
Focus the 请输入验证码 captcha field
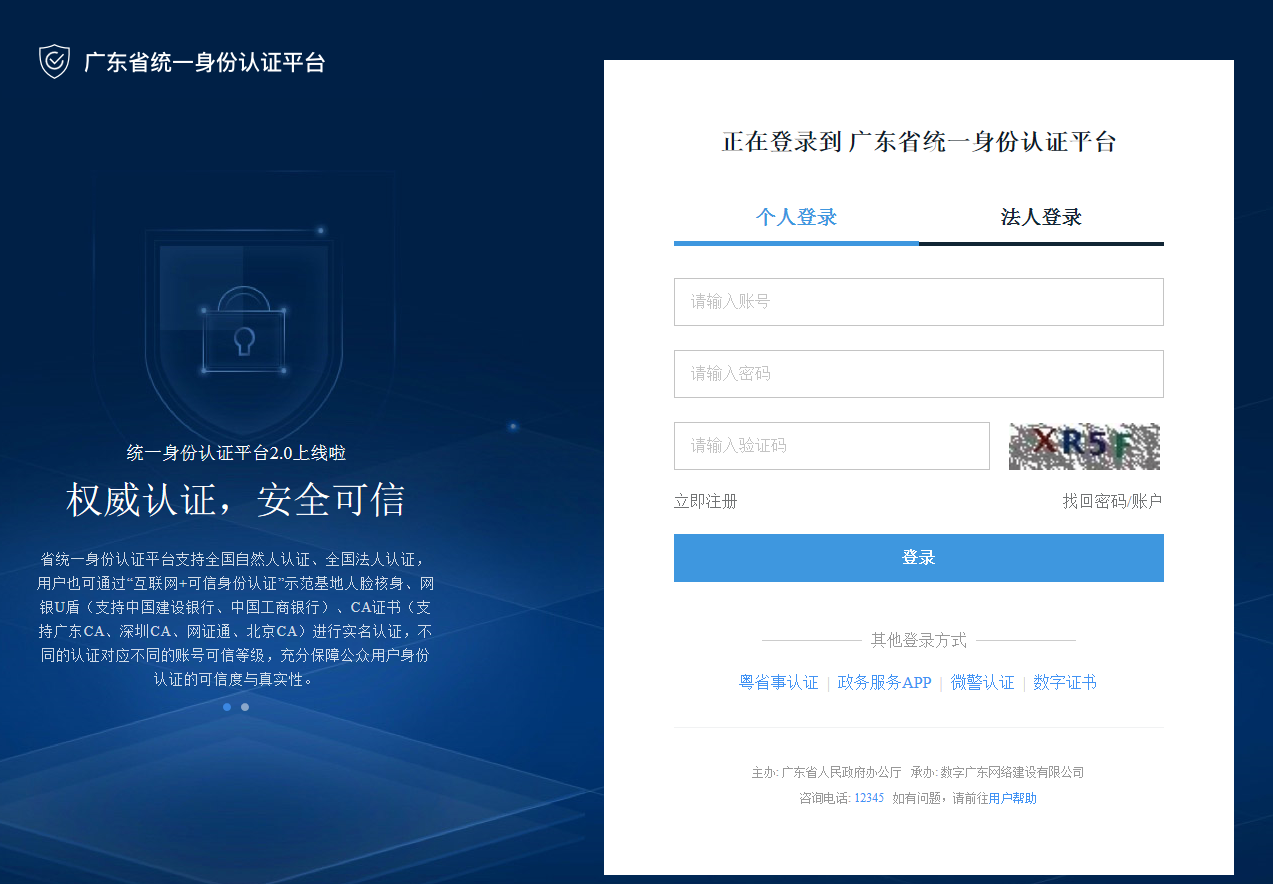tap(831, 446)
